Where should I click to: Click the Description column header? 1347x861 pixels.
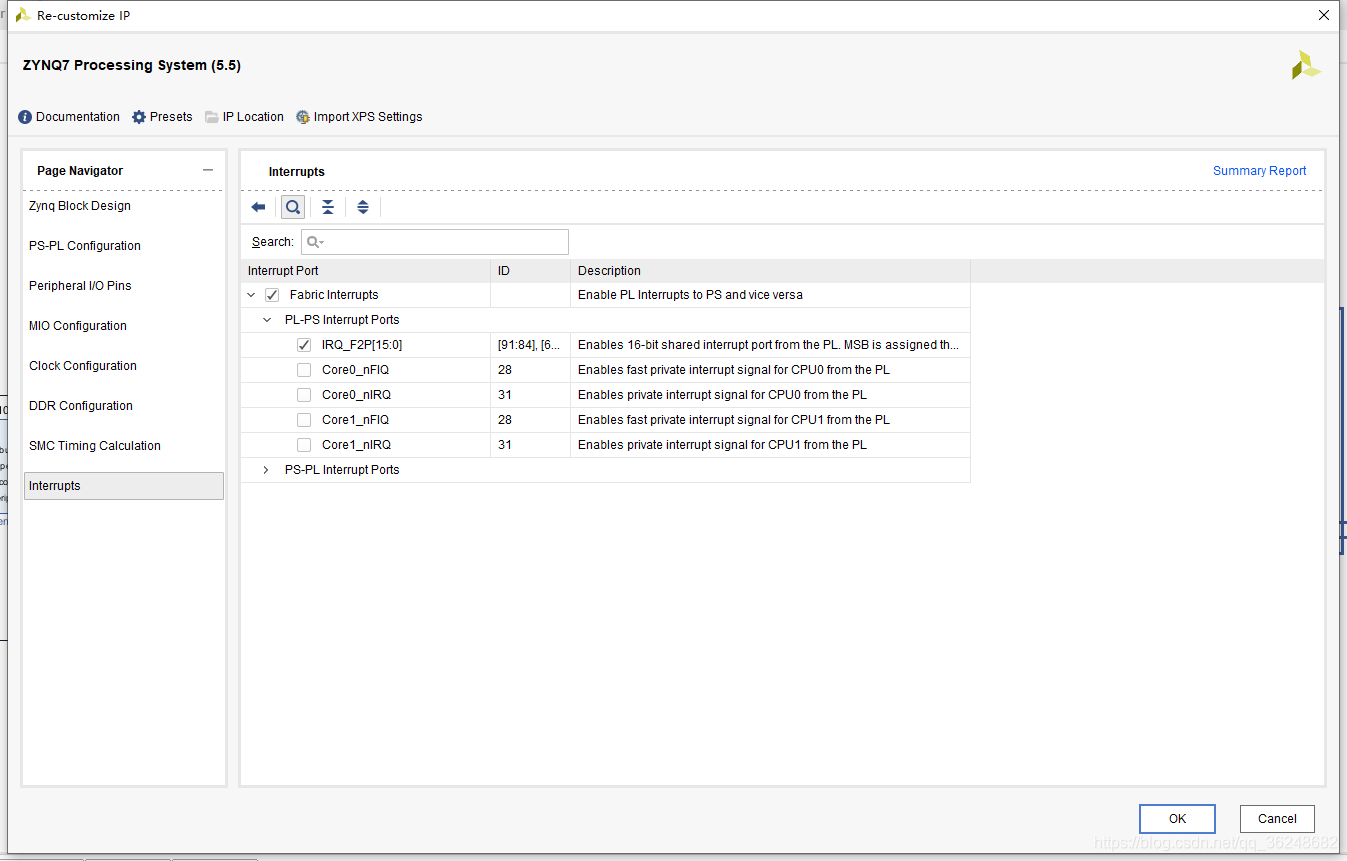point(770,271)
